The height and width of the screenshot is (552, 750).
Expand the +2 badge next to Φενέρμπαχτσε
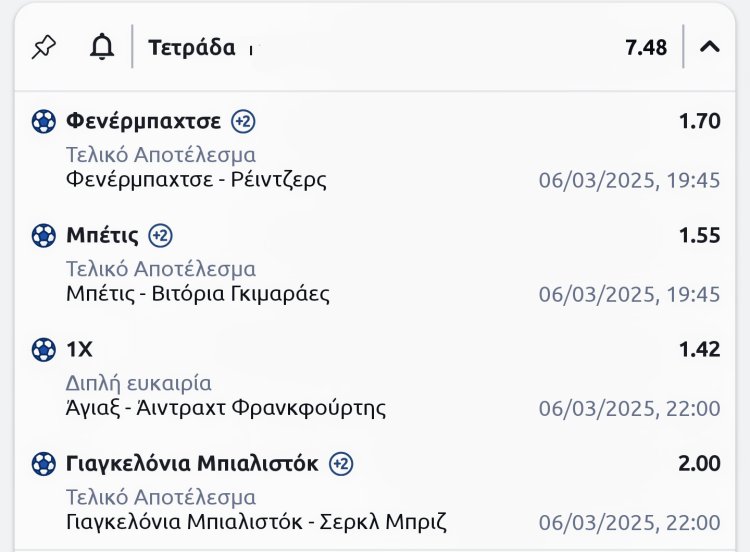[x=243, y=122]
